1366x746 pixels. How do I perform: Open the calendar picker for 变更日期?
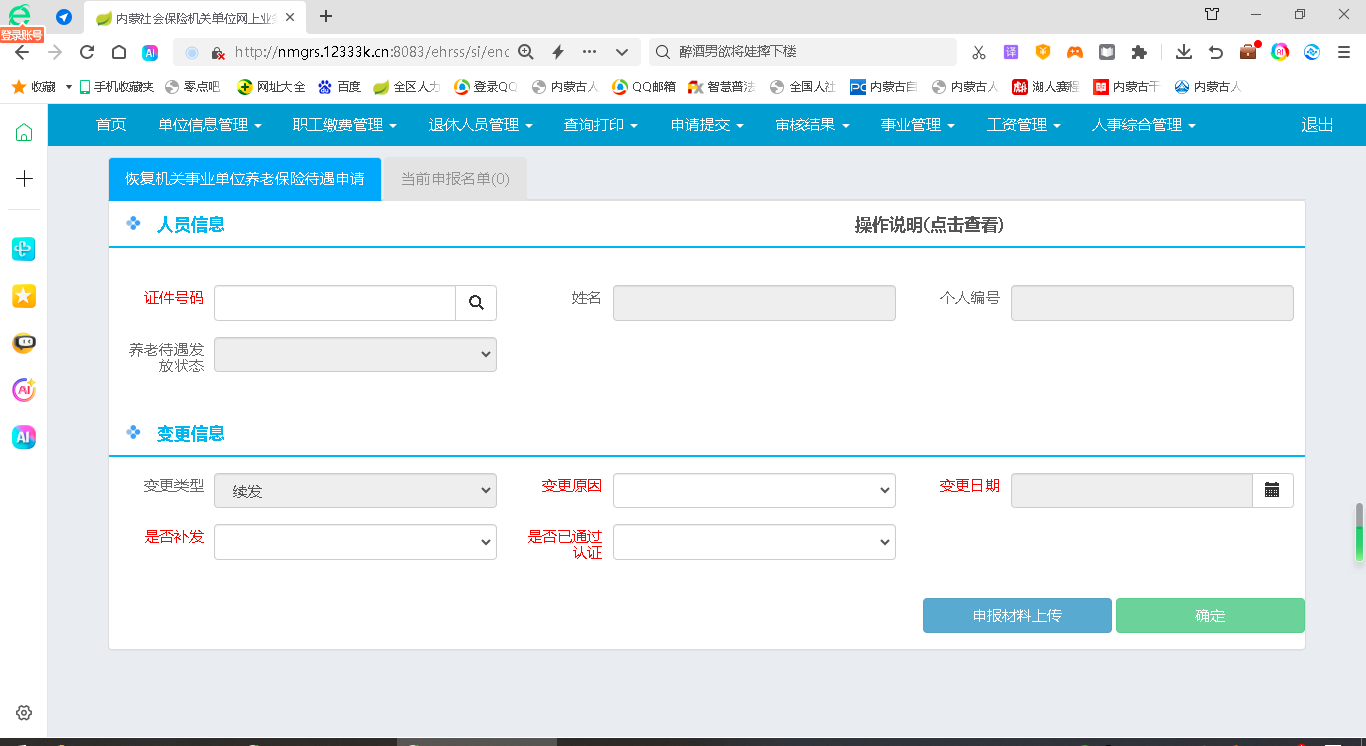point(1272,490)
